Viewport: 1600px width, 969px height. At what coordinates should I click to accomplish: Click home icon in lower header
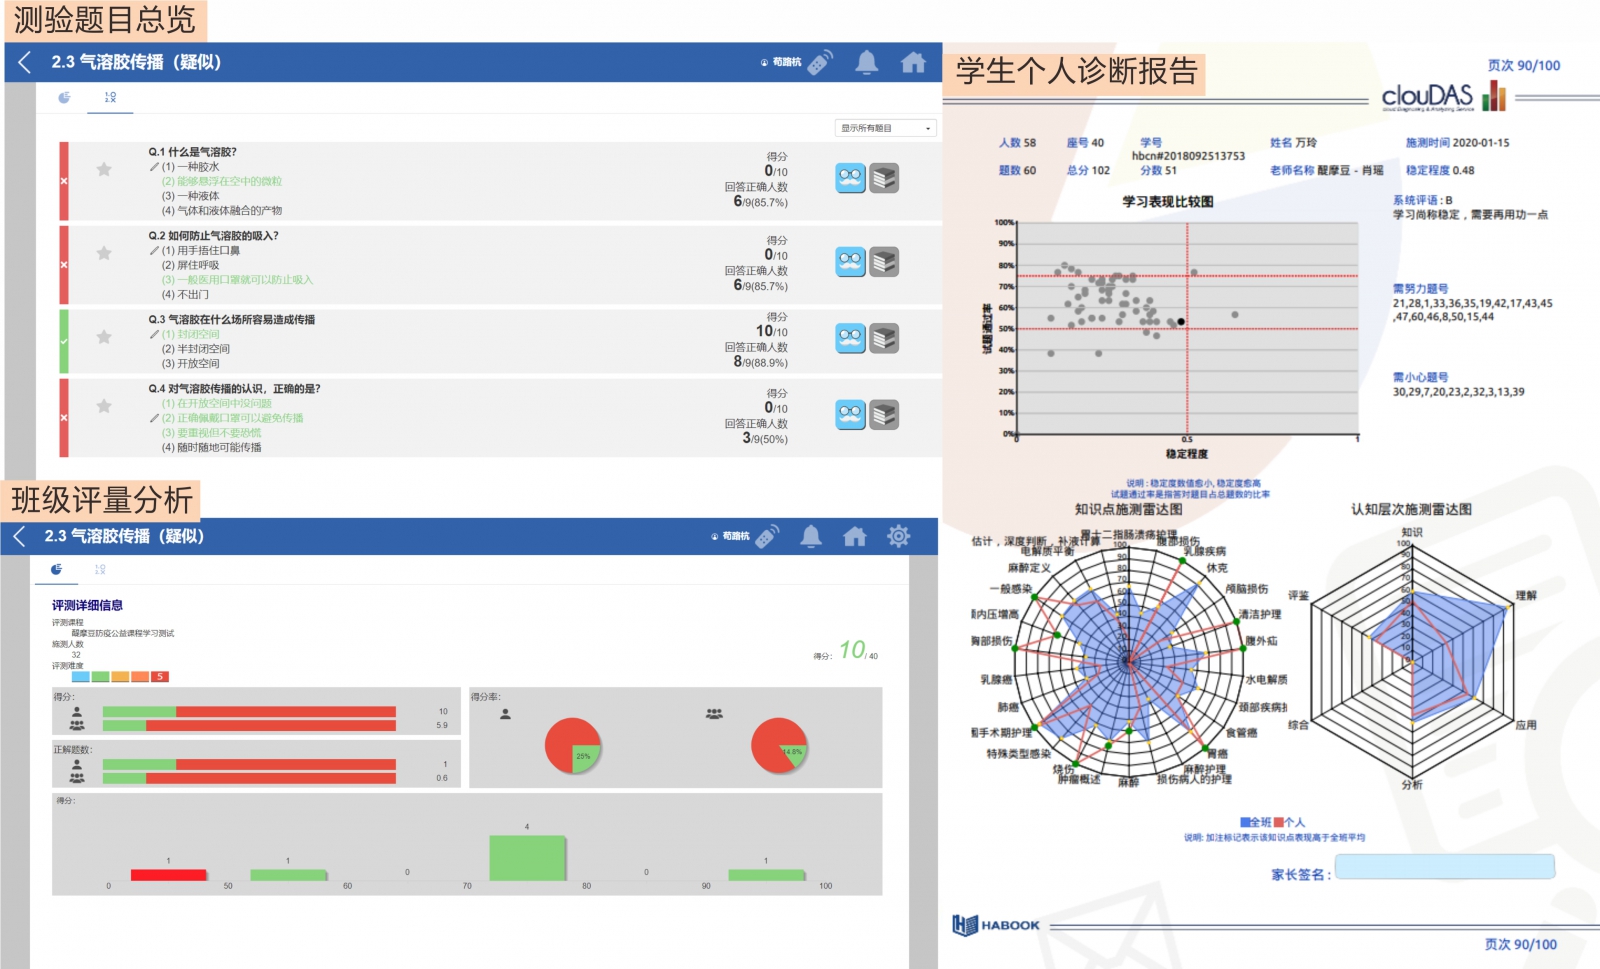click(x=854, y=536)
